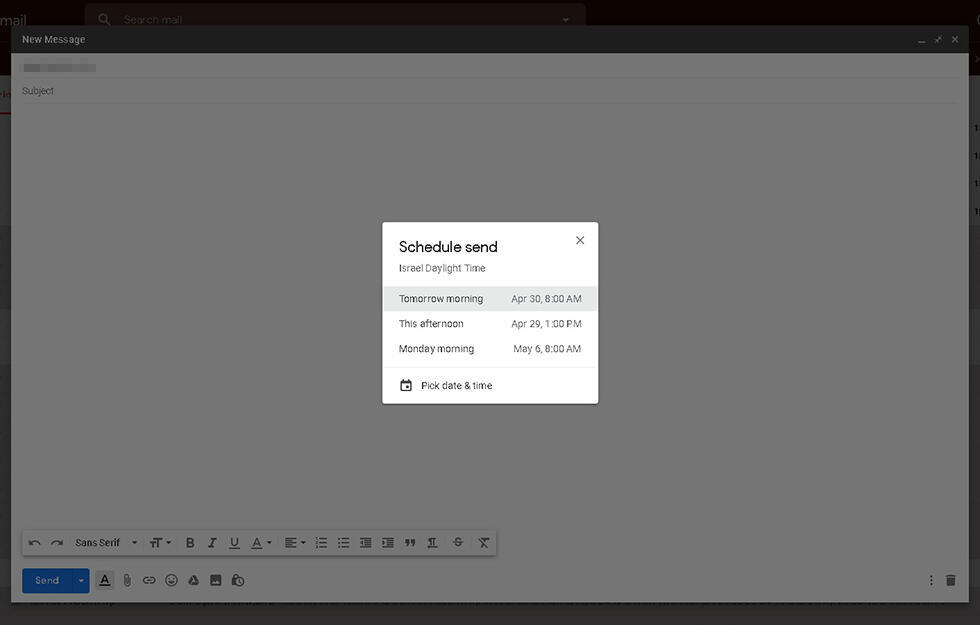The height and width of the screenshot is (625, 980).
Task: Click the Send button
Action: point(46,580)
